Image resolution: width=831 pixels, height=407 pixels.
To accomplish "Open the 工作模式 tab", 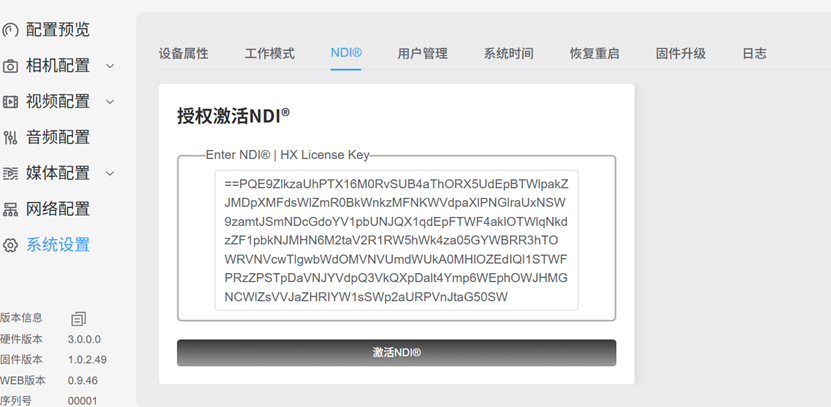I will pyautogui.click(x=269, y=53).
